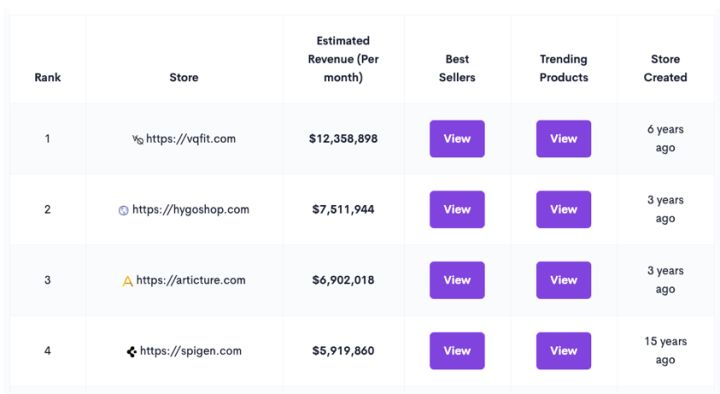The height and width of the screenshot is (394, 720).
Task: View Best Sellers for articture.com
Action: [x=457, y=280]
